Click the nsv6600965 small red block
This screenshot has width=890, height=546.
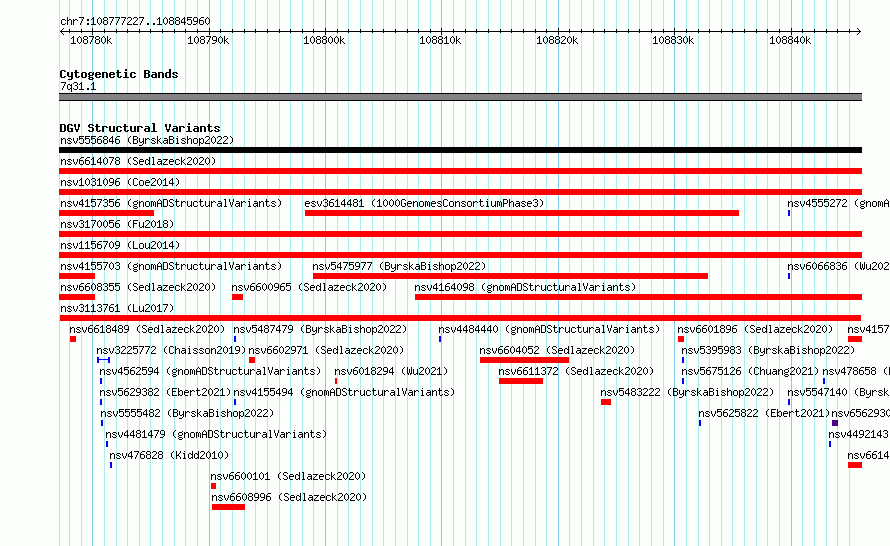pos(237,297)
